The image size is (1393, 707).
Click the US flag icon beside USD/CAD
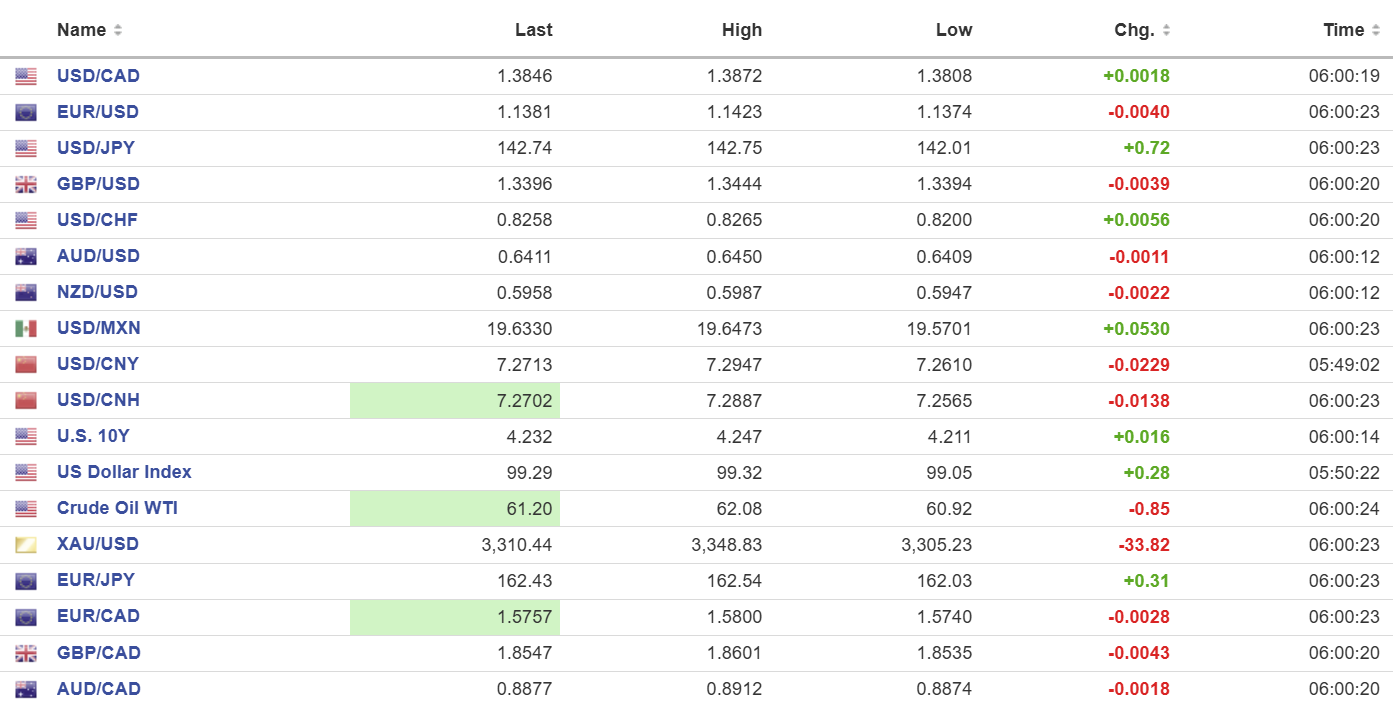[26, 76]
